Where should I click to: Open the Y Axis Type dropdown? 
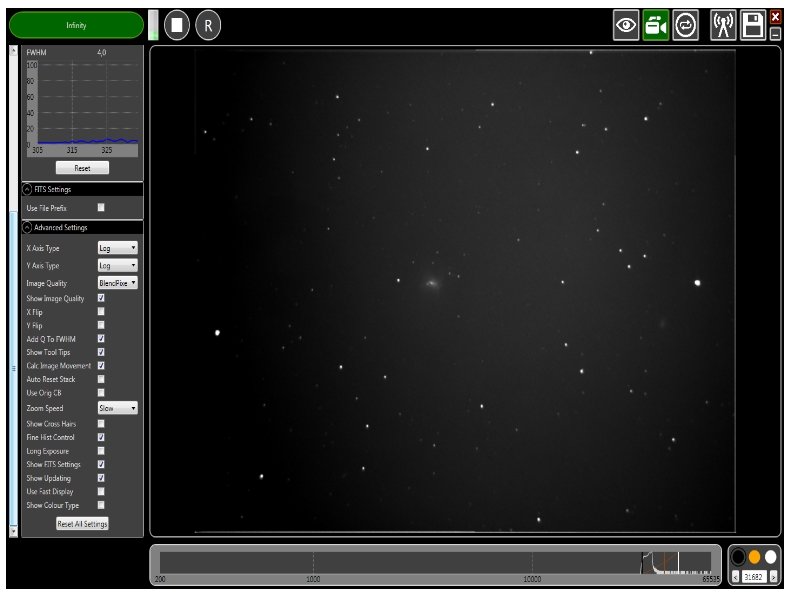tap(117, 265)
